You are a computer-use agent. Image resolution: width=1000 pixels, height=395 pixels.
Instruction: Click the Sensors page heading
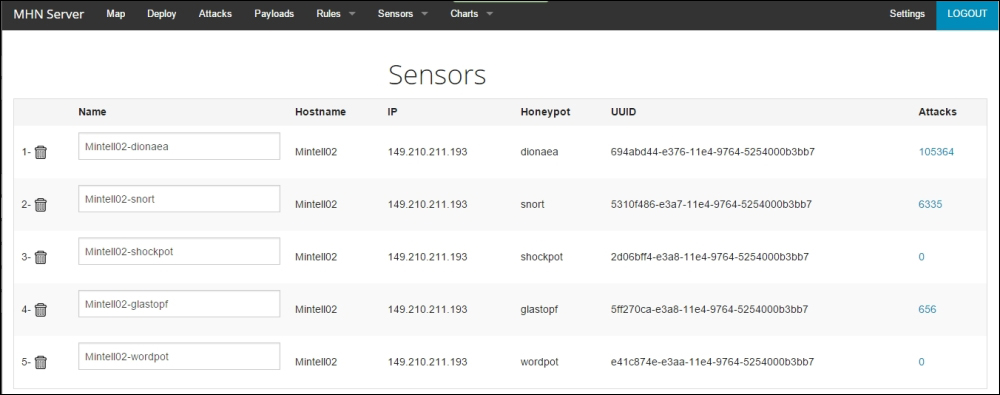click(438, 75)
